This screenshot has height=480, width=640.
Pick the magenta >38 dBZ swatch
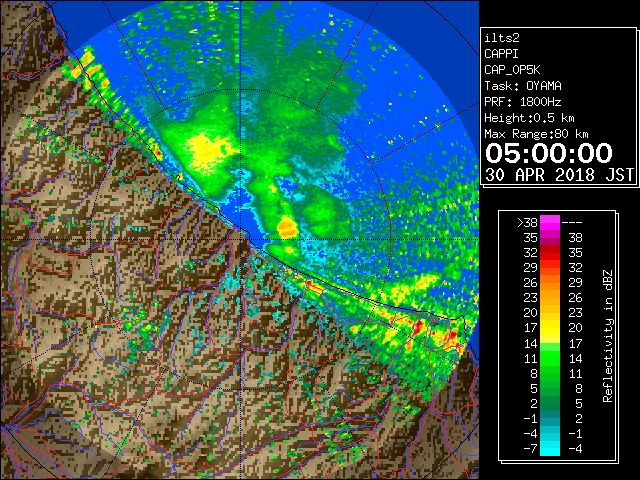pyautogui.click(x=550, y=223)
